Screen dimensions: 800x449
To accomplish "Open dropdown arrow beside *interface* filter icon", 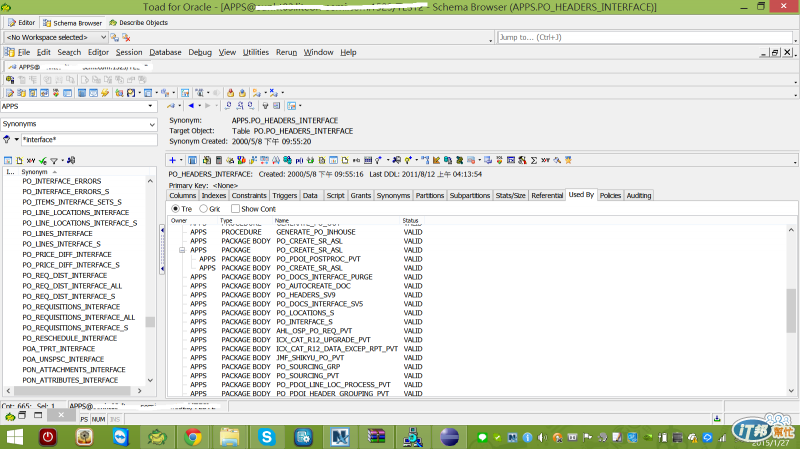I will coord(16,139).
